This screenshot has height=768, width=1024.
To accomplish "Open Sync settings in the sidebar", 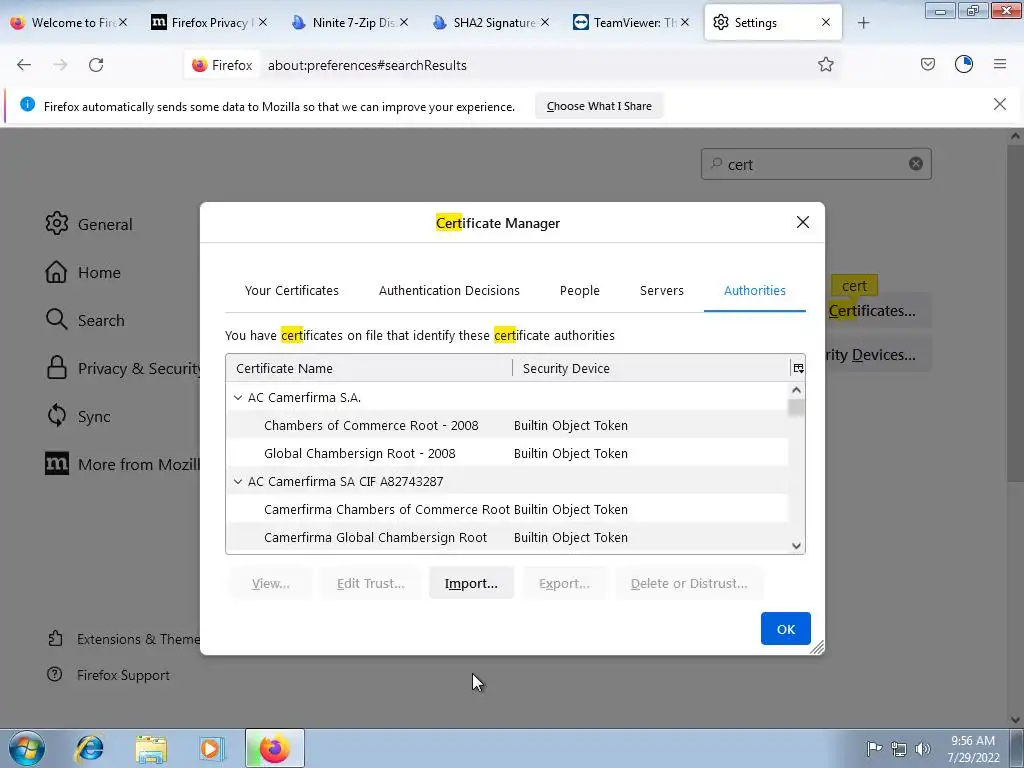I will pyautogui.click(x=78, y=416).
